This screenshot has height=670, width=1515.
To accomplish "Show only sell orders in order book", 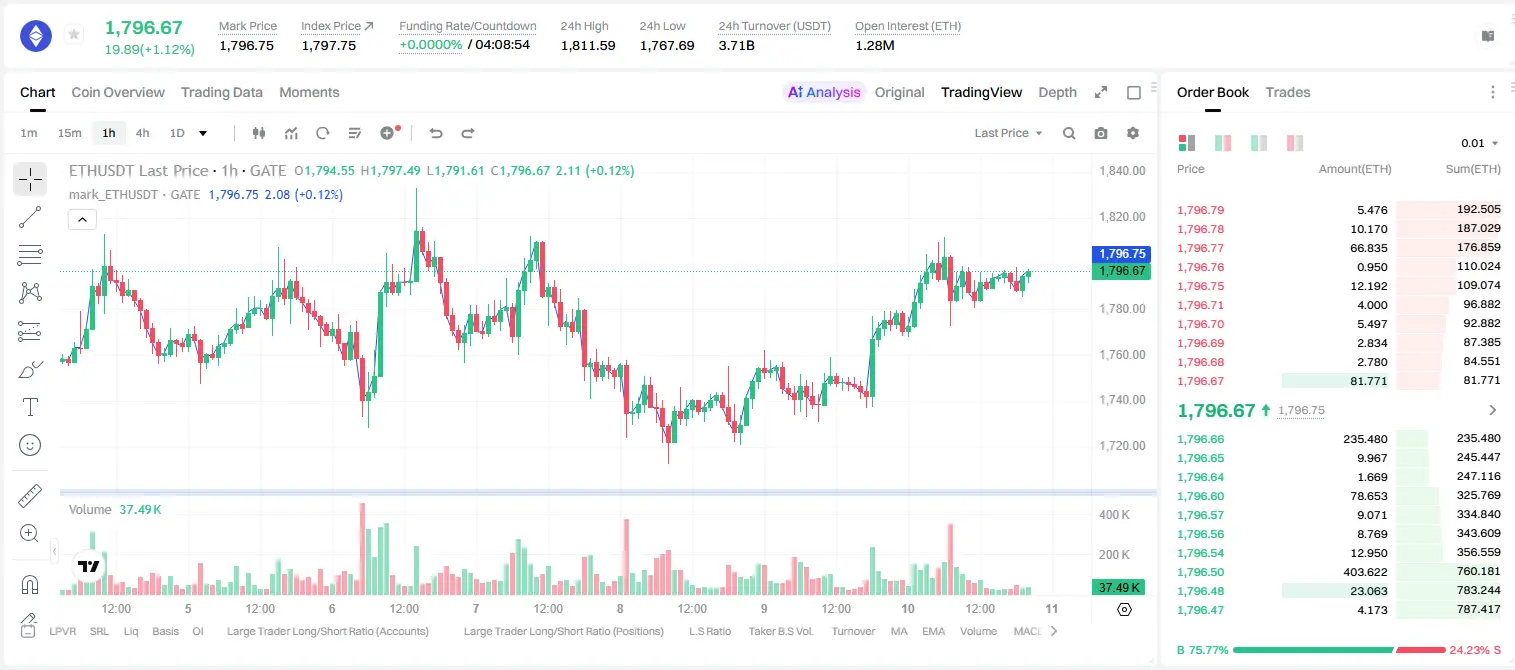I will click(1295, 143).
